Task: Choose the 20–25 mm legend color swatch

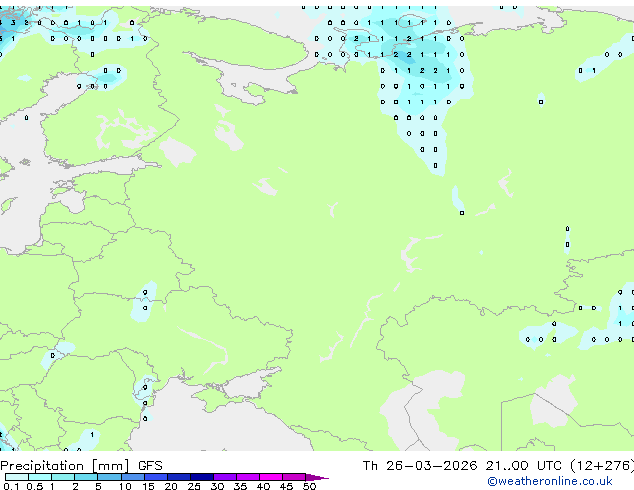Action: 178,477
